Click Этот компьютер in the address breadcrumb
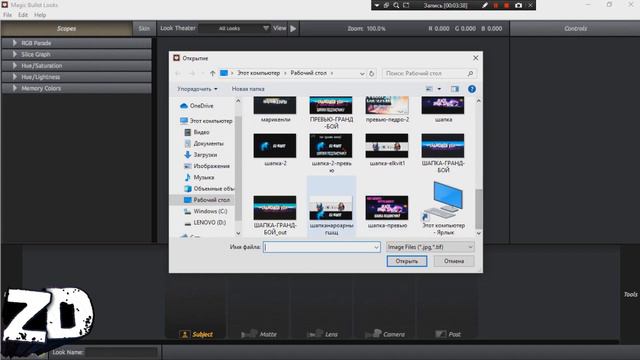 [x=259, y=73]
